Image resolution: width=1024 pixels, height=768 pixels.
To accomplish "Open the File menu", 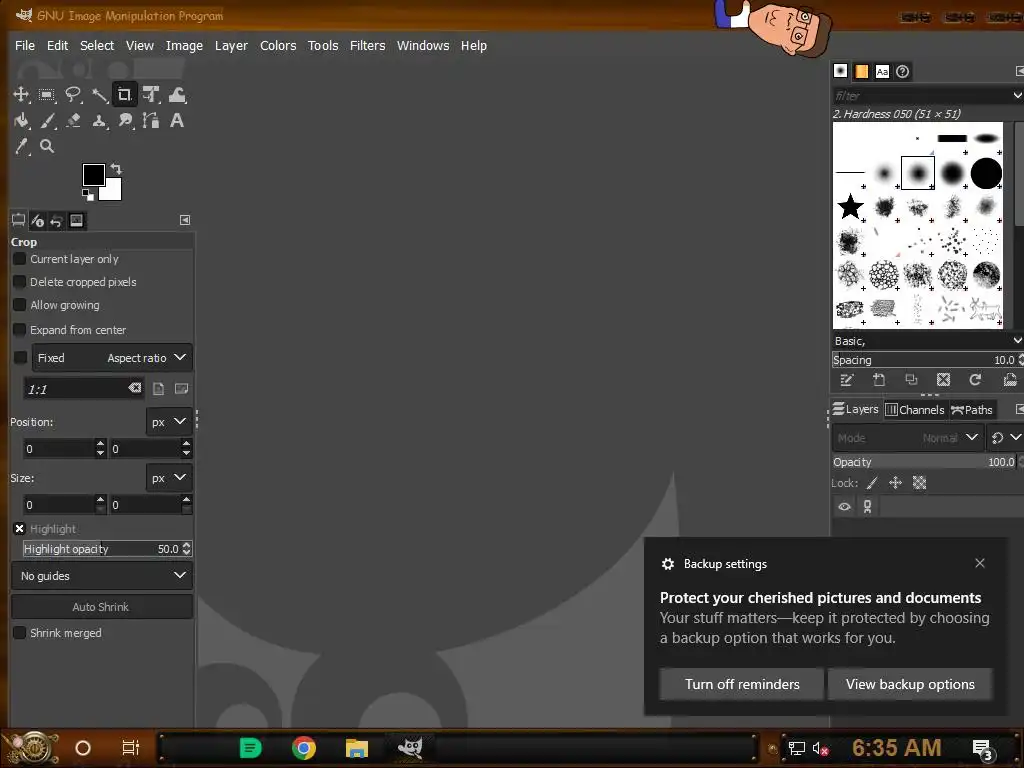I will tap(25, 46).
